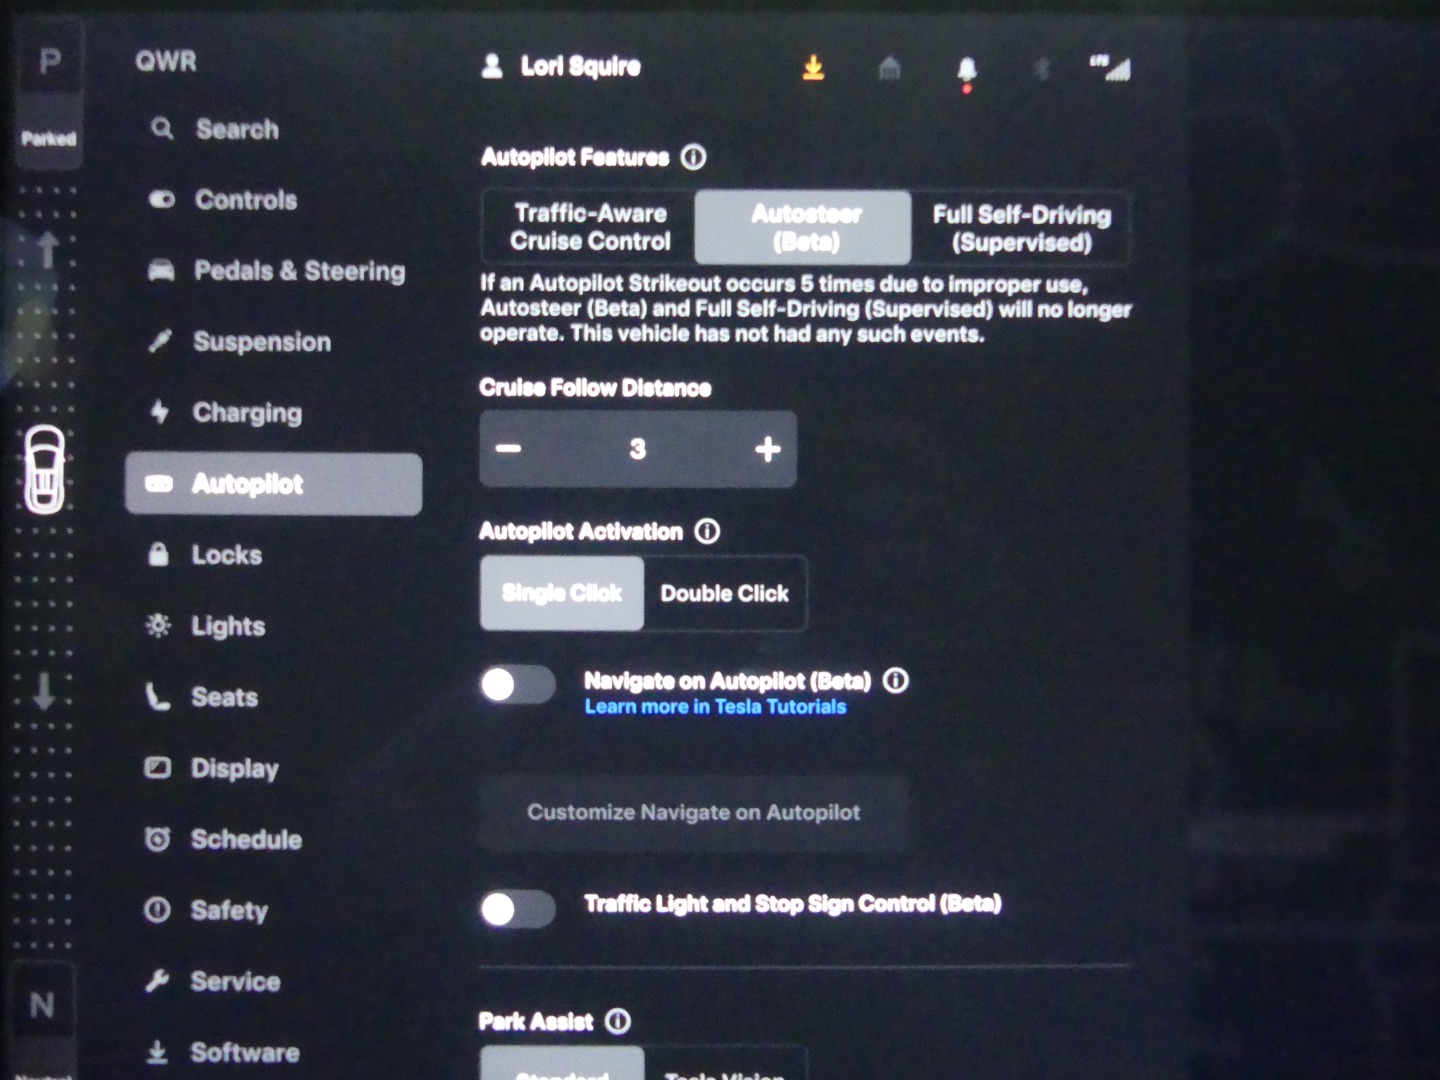Open Learn more in Tesla Tutorials link

tap(715, 707)
